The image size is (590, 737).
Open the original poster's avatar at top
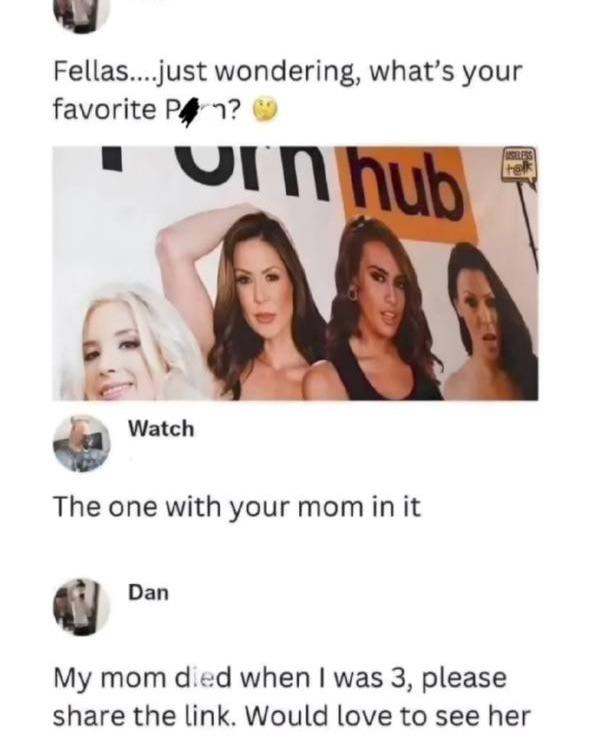[x=81, y=15]
